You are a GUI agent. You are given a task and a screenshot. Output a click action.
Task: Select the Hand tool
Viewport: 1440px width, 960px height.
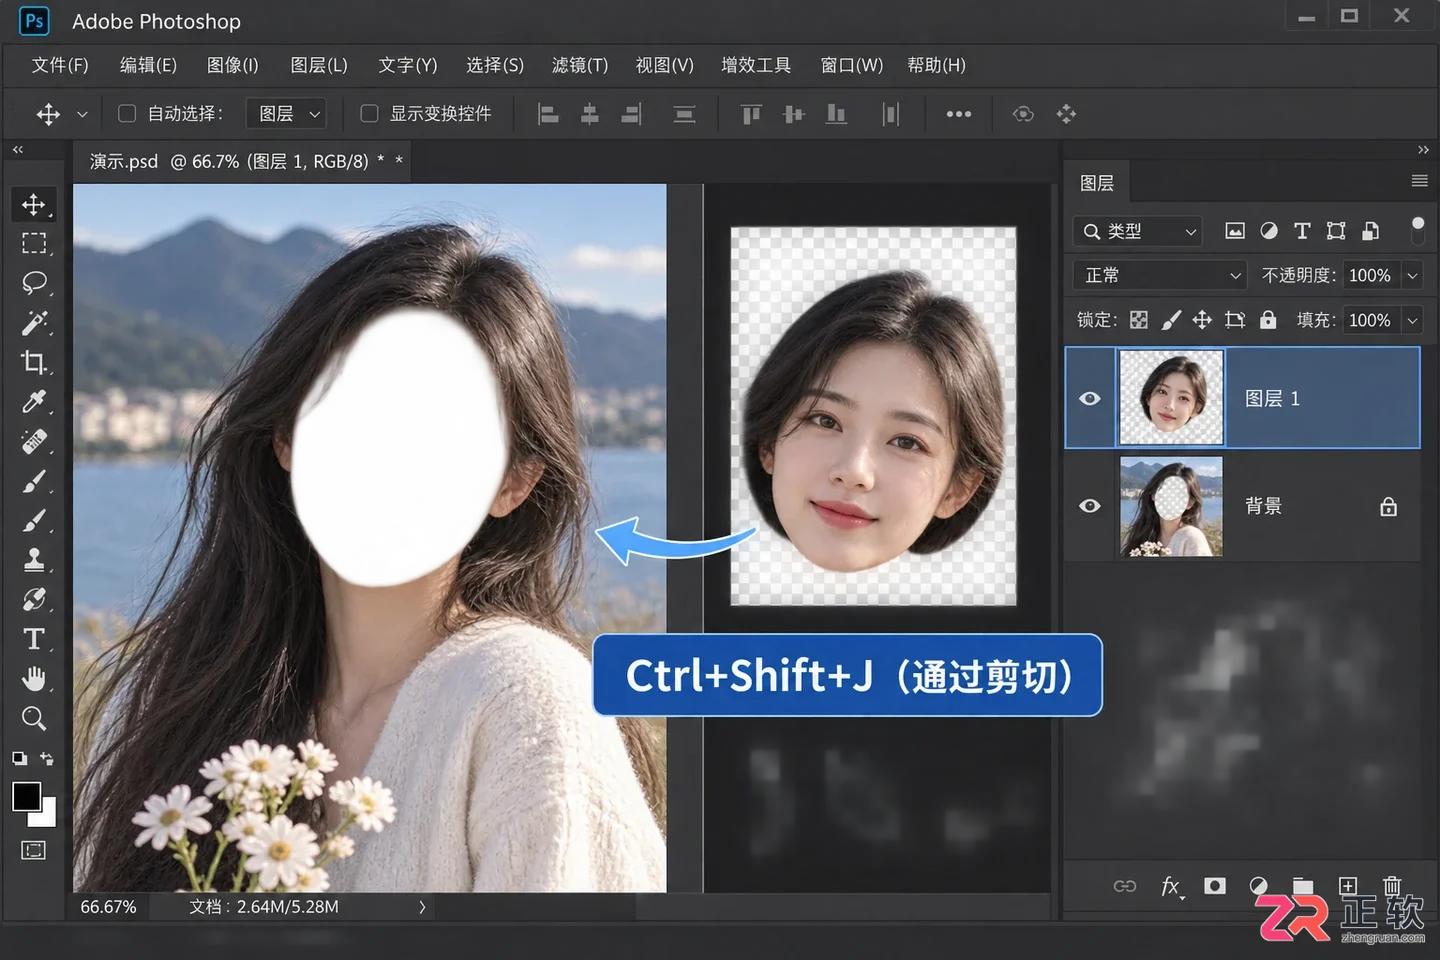pyautogui.click(x=34, y=679)
